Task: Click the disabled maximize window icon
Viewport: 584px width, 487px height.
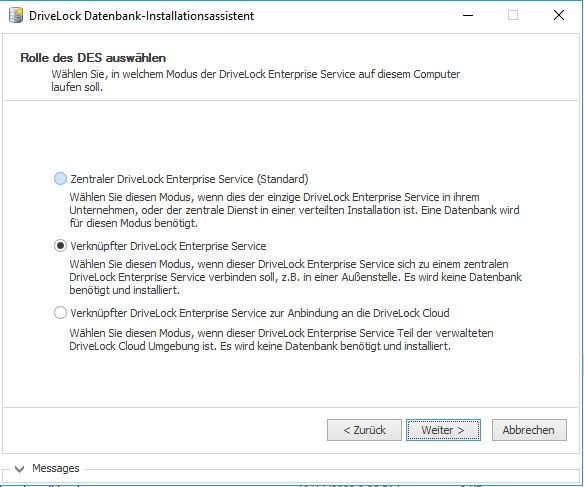Action: point(513,15)
